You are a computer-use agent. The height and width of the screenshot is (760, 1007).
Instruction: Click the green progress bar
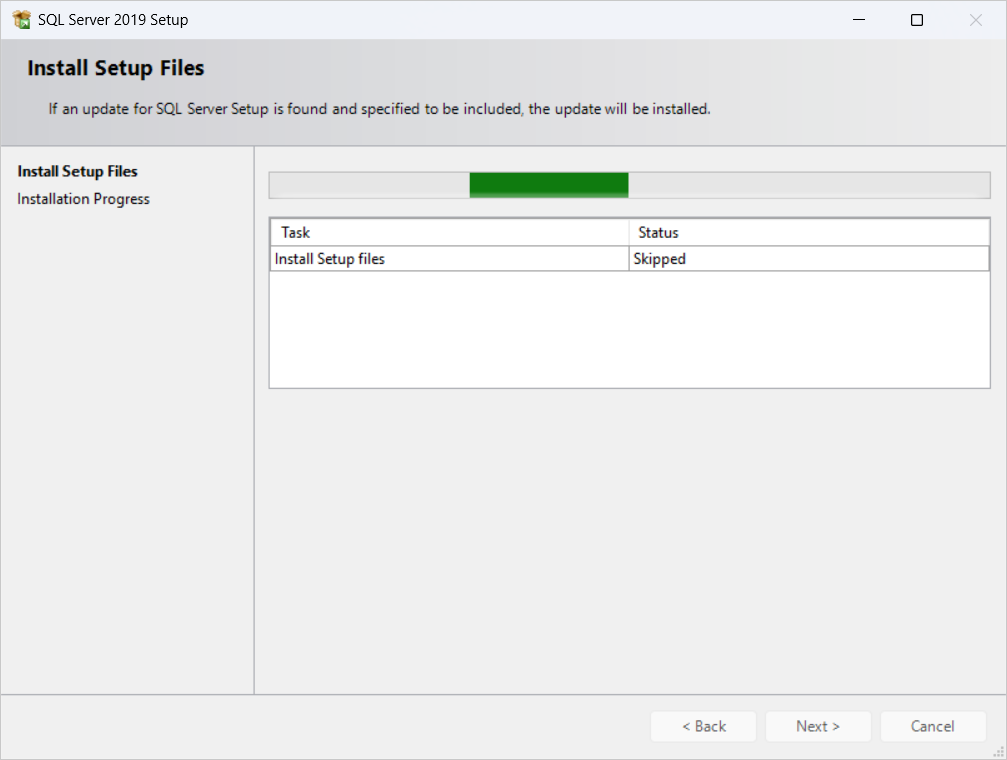(x=548, y=184)
